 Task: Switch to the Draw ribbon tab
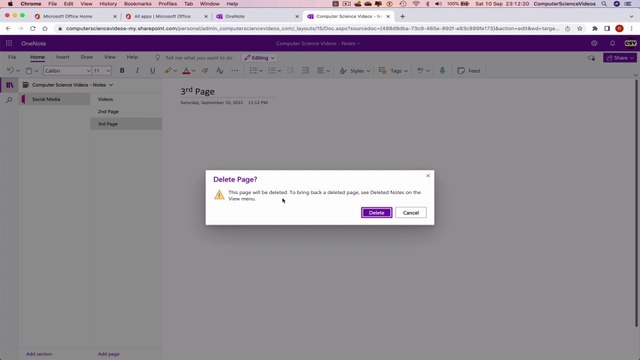(x=87, y=57)
